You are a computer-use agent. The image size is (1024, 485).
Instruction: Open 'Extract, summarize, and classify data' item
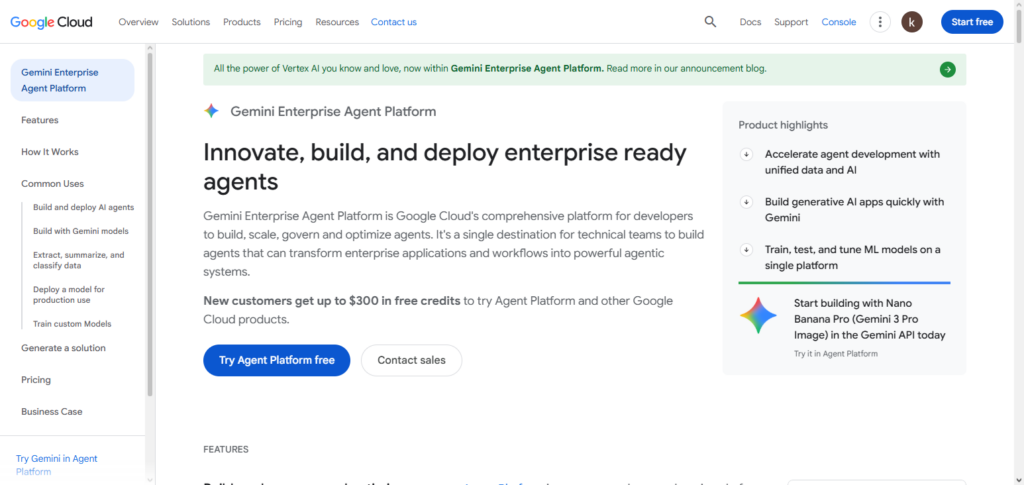[x=78, y=260]
